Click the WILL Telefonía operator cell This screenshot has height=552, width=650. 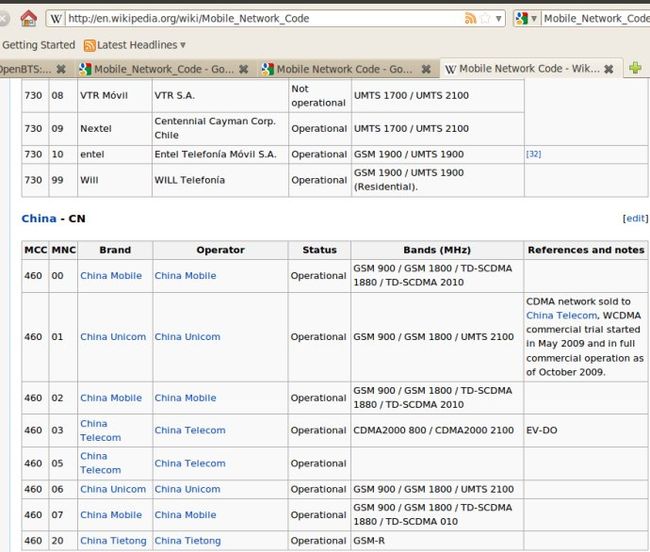pyautogui.click(x=221, y=180)
